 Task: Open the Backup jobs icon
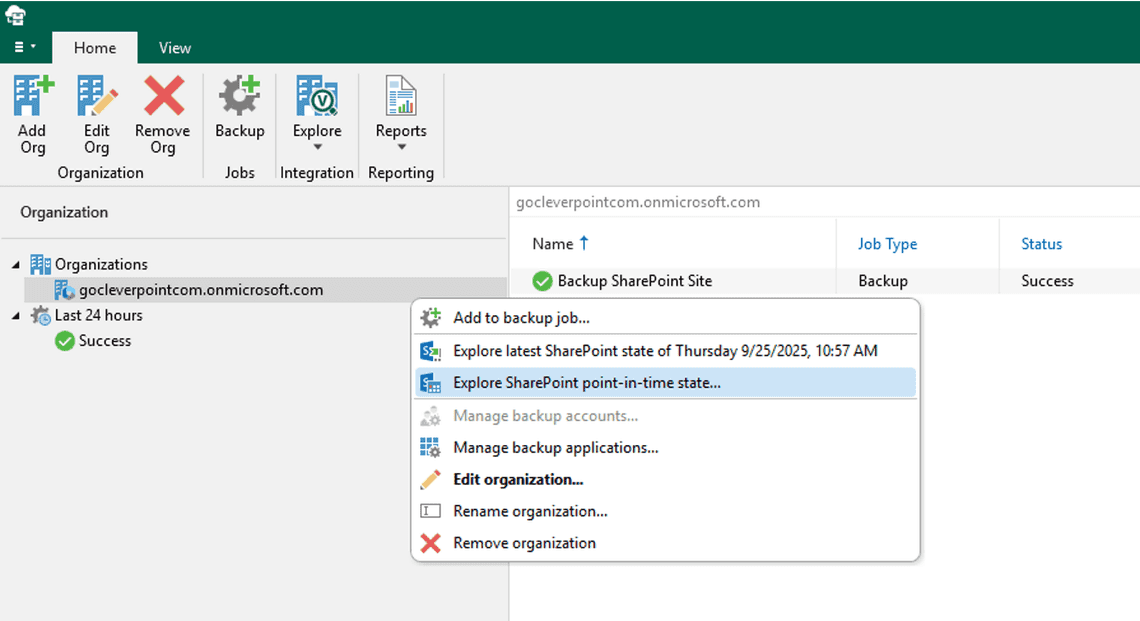(239, 100)
